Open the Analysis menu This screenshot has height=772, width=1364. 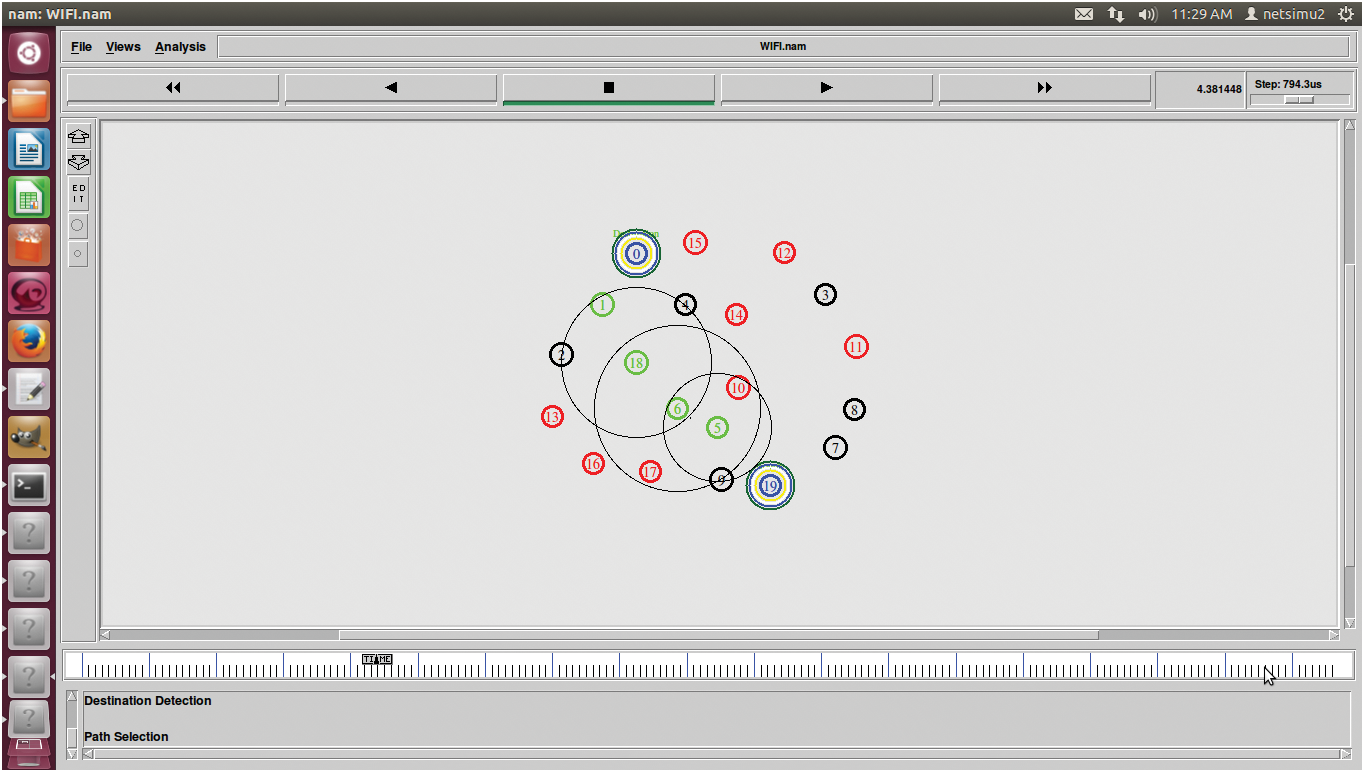tap(180, 47)
